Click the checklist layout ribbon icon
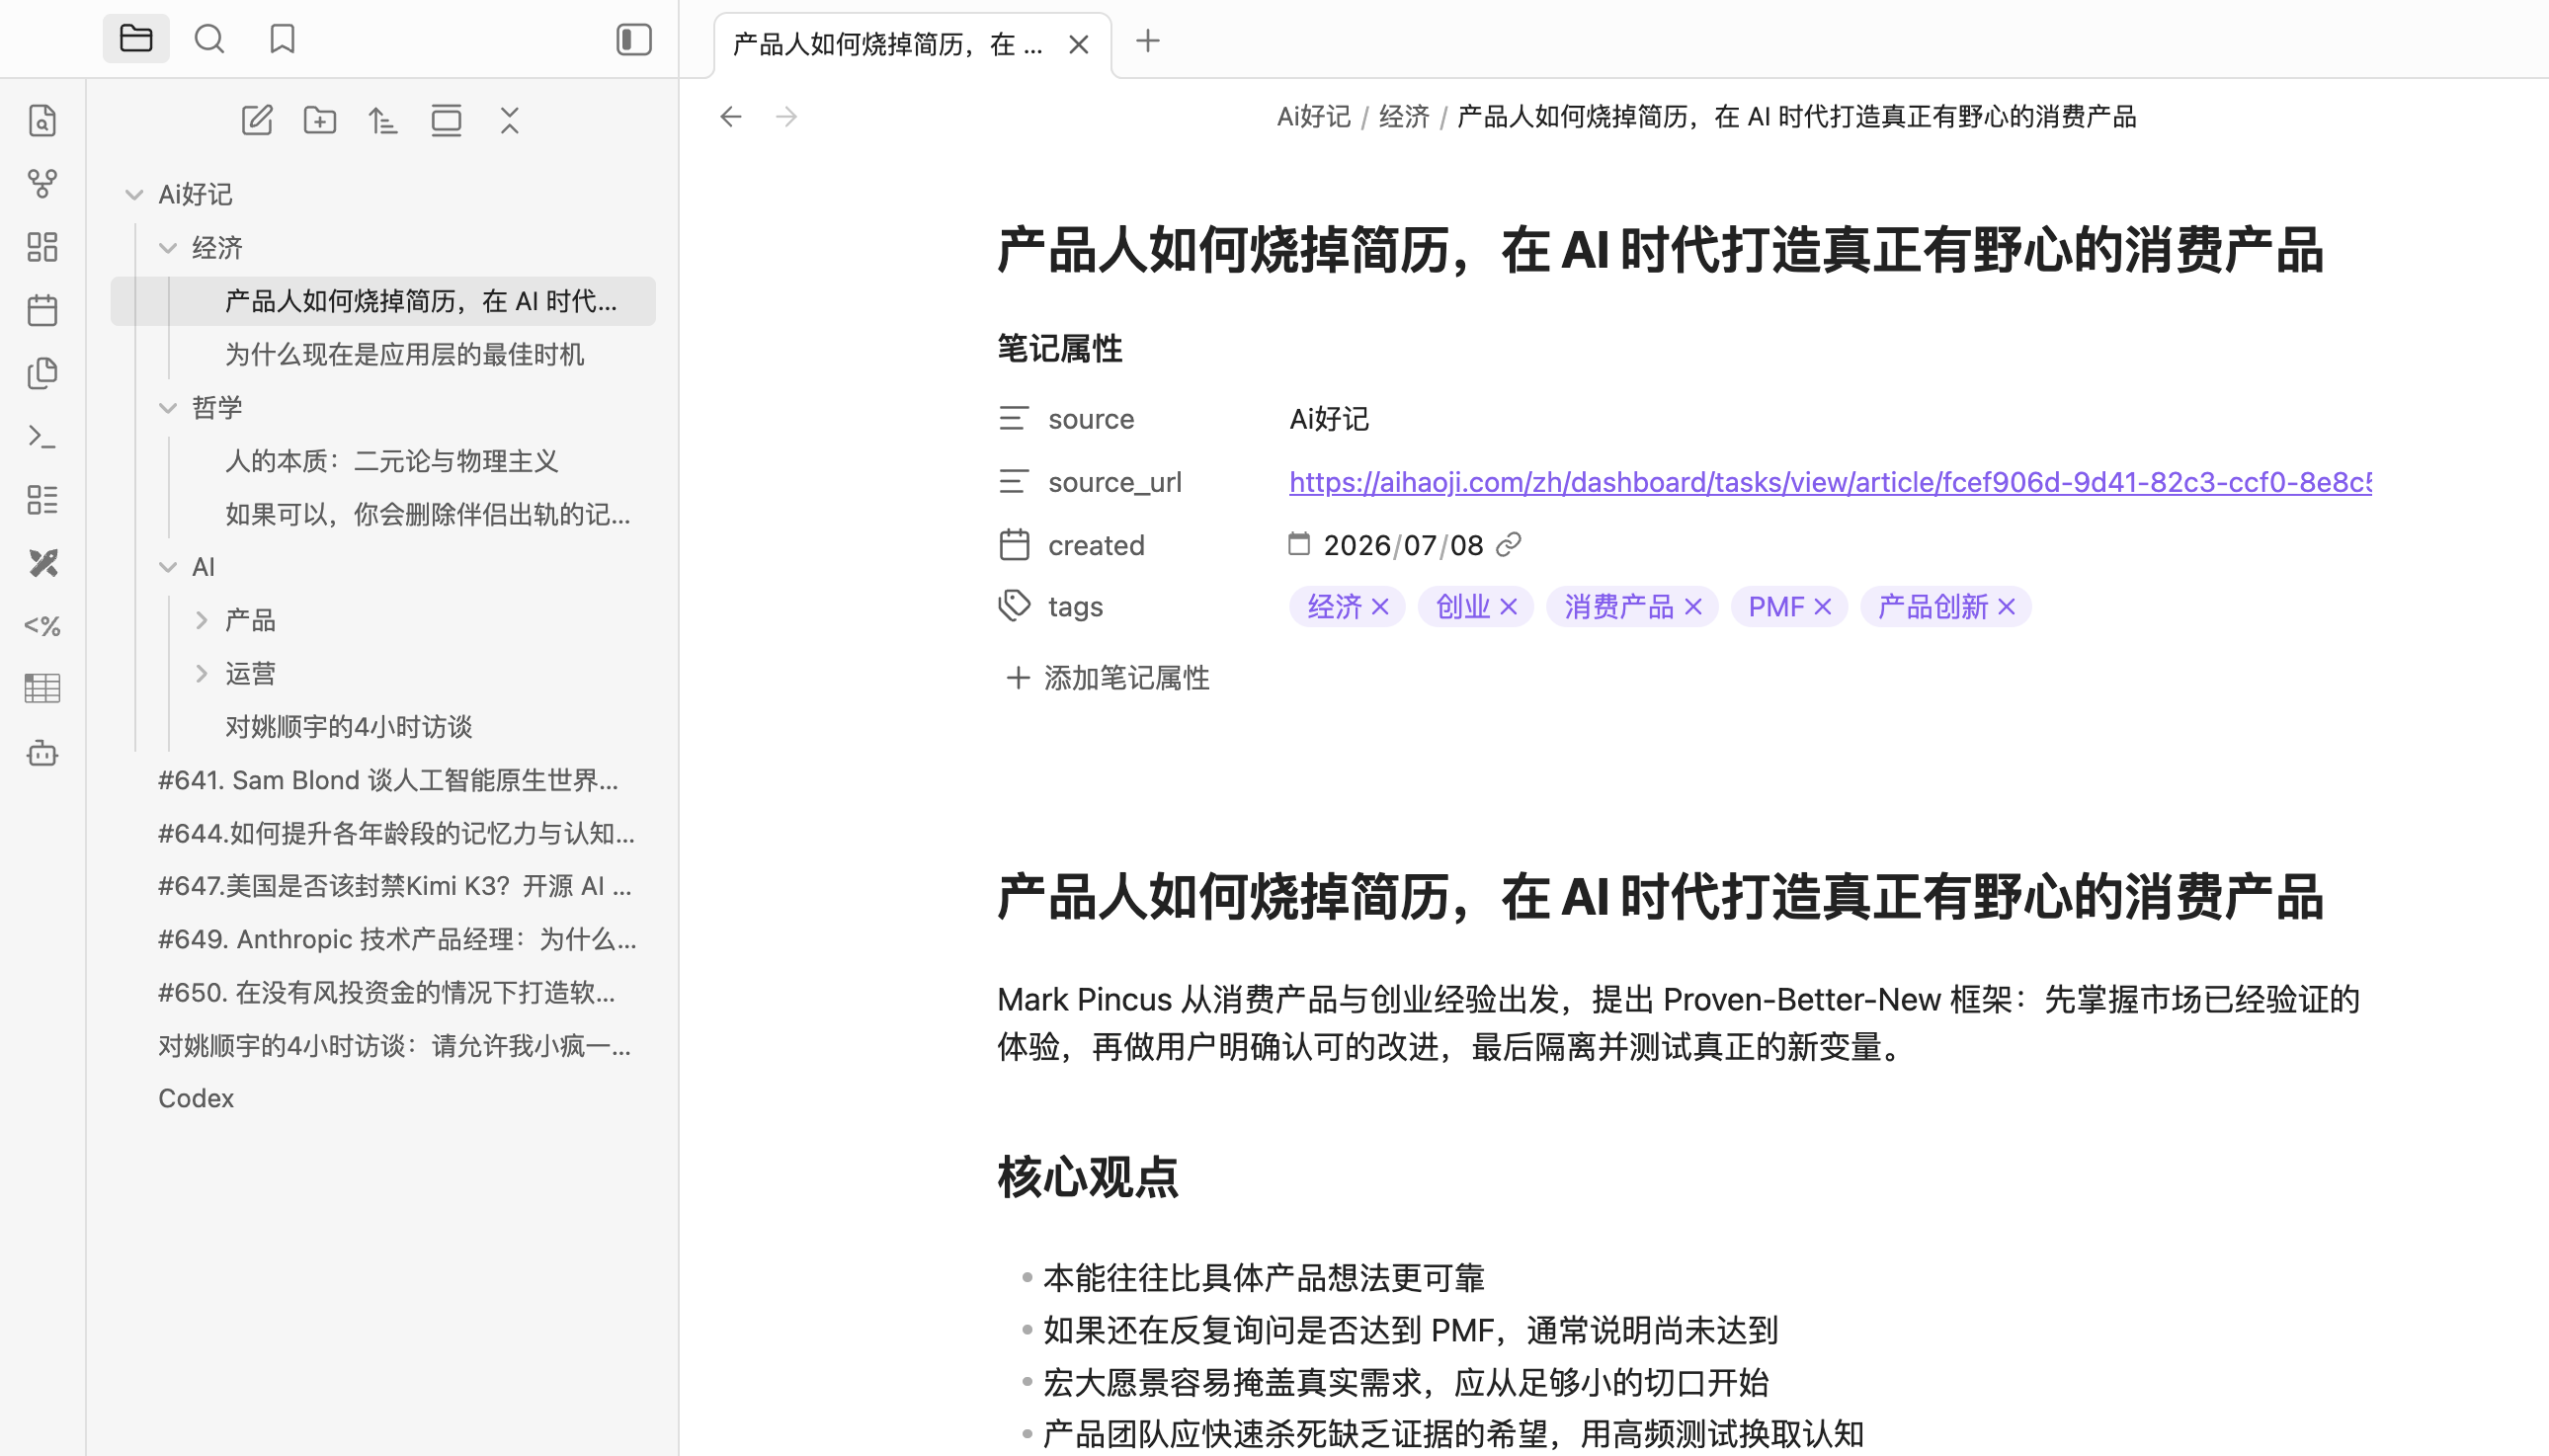Viewport: 2549px width, 1456px height. point(42,499)
